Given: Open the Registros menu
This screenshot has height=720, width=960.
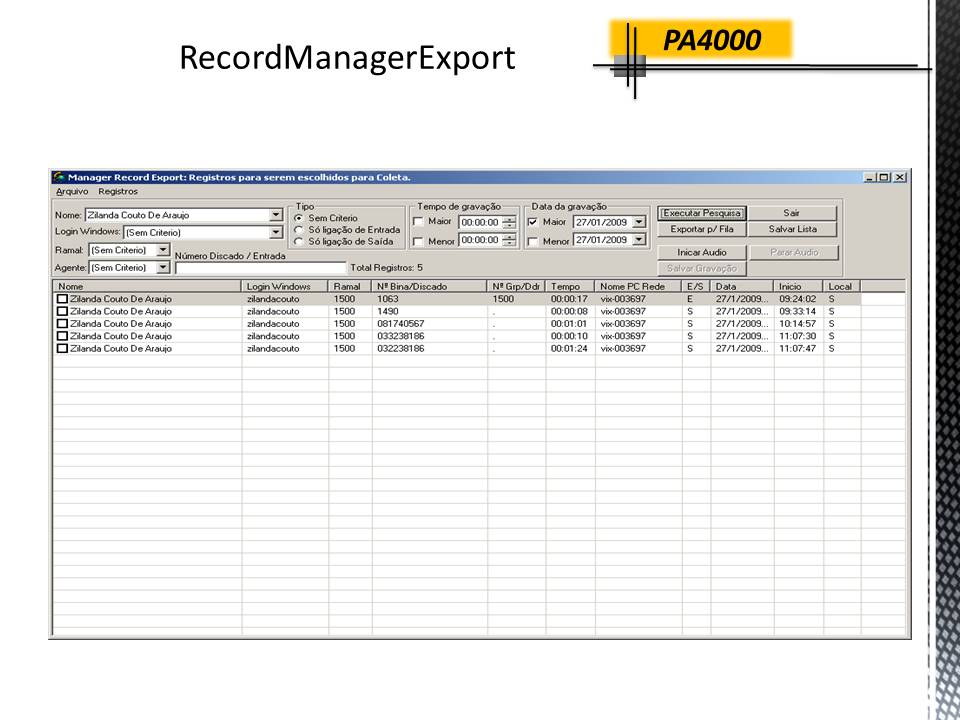Looking at the screenshot, I should point(117,190).
